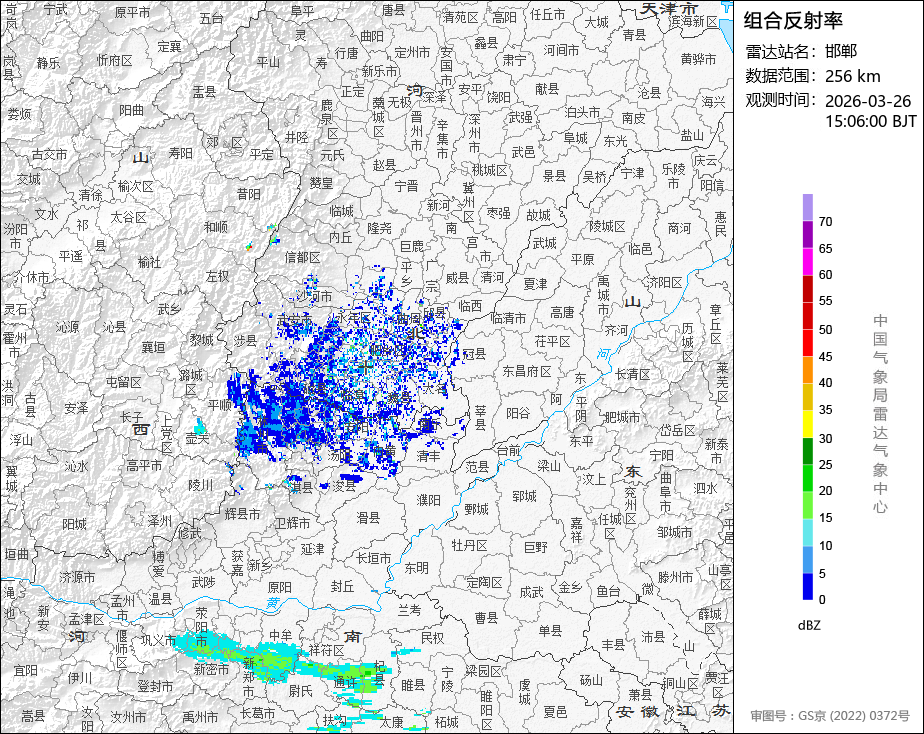The height and width of the screenshot is (734, 924).
Task: Select the 黄骅市 map label
Action: click(698, 59)
